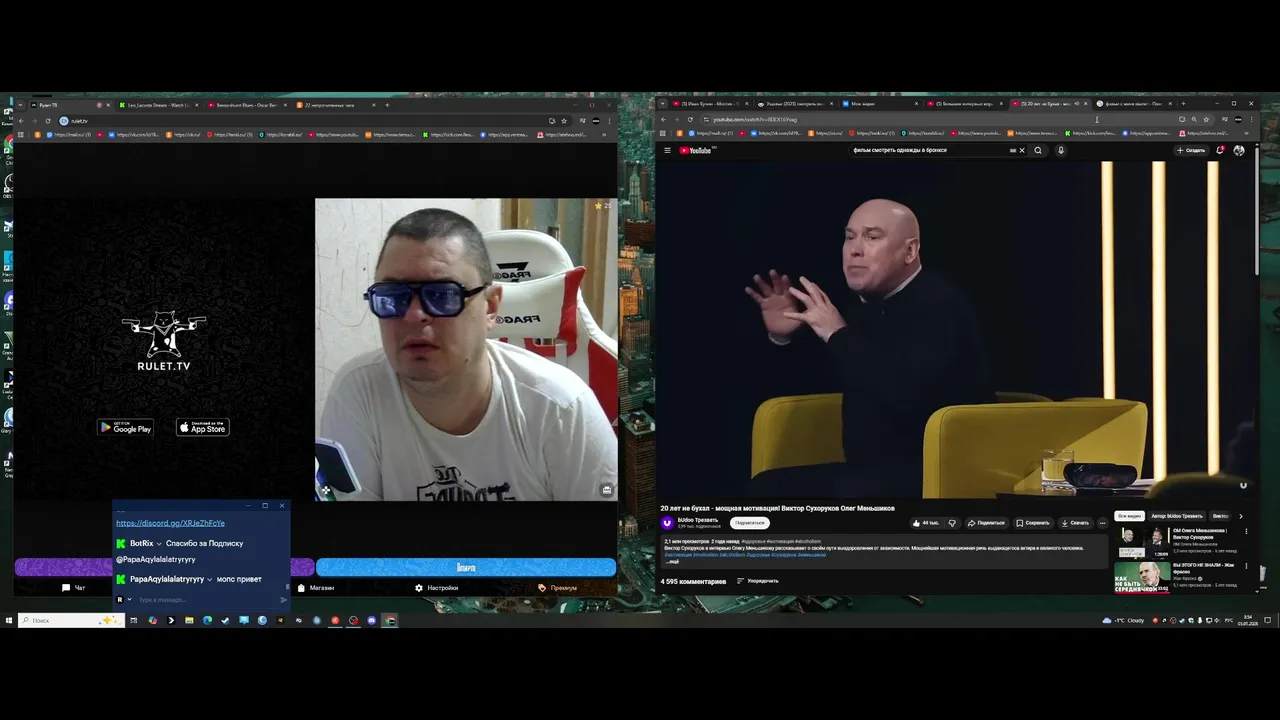The image size is (1280, 720).
Task: Open the Windows Start menu
Action: (8, 620)
